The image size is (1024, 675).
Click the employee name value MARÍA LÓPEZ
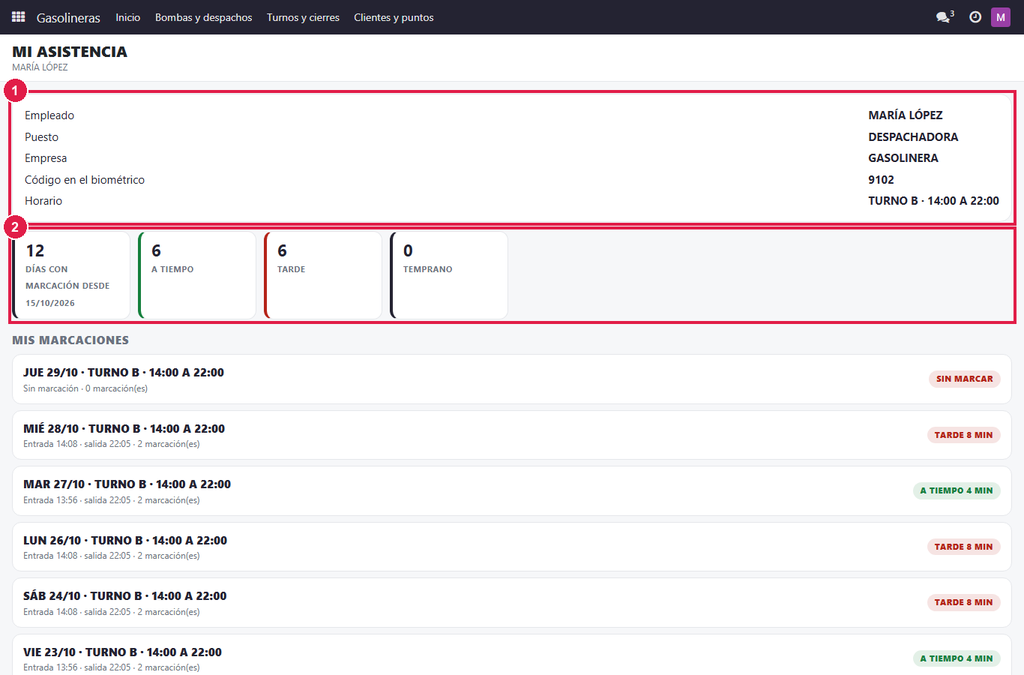pos(905,115)
